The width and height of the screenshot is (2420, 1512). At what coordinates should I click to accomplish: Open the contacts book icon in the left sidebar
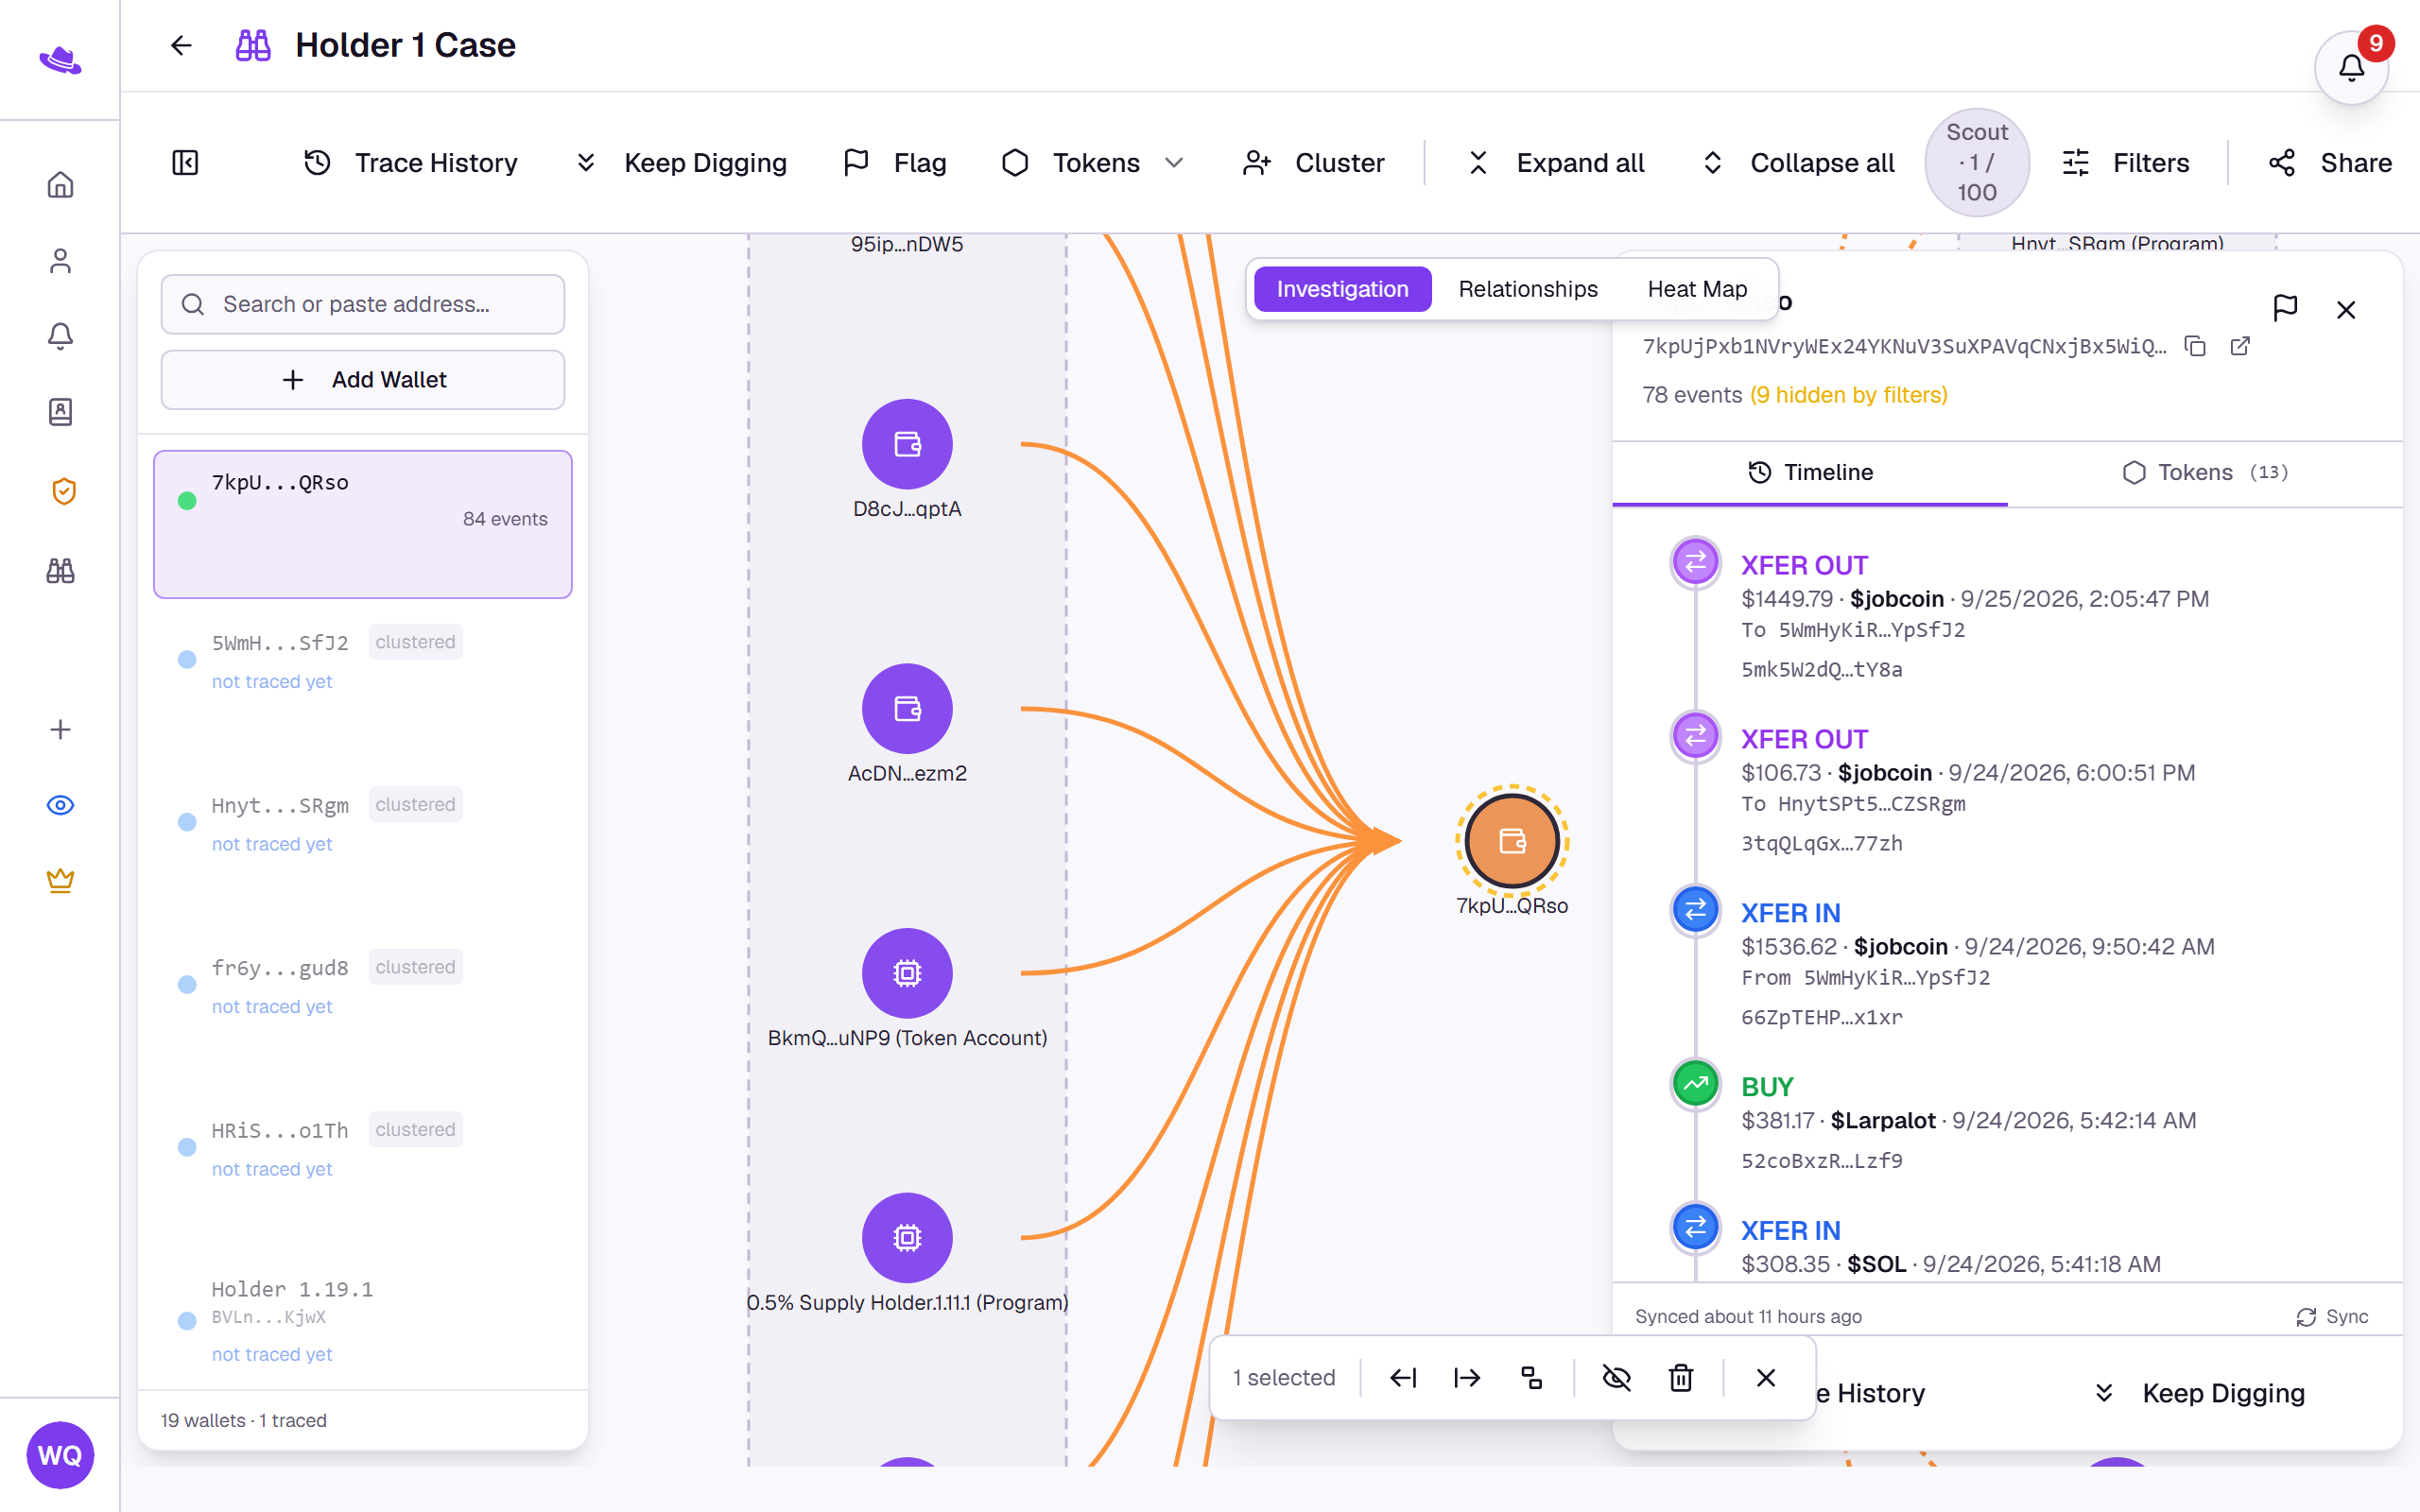pyautogui.click(x=60, y=412)
